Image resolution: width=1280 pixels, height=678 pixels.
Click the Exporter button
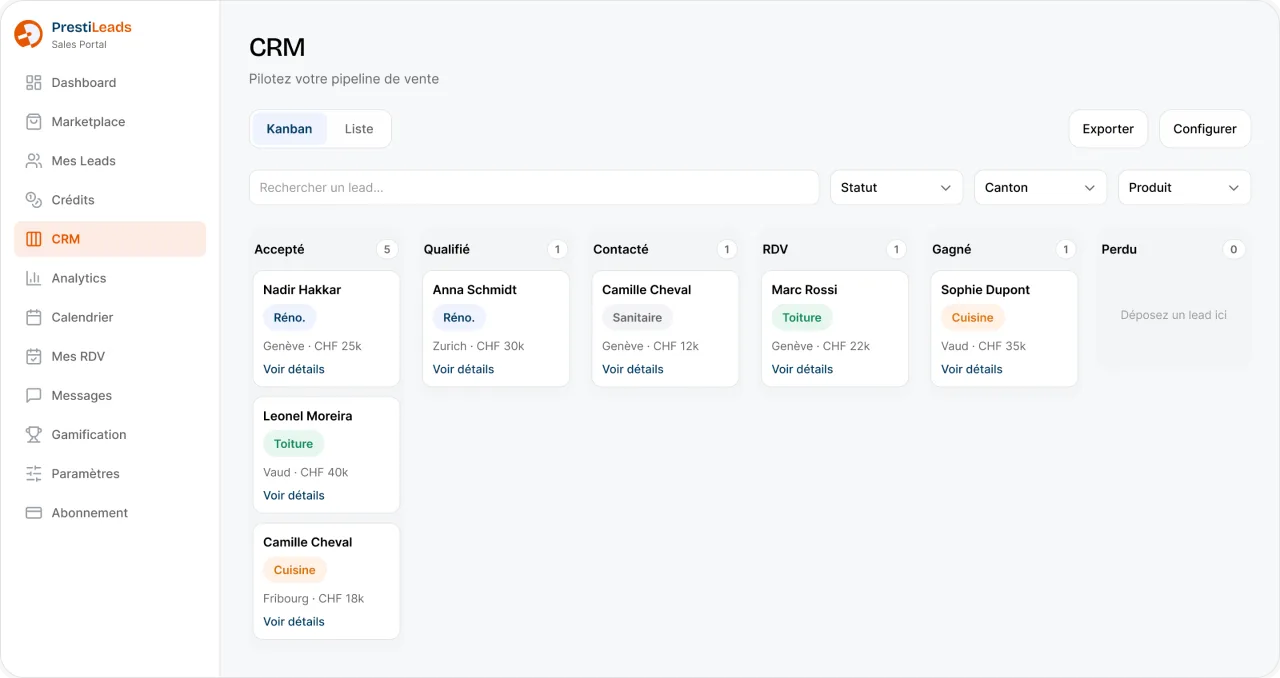[x=1108, y=129]
